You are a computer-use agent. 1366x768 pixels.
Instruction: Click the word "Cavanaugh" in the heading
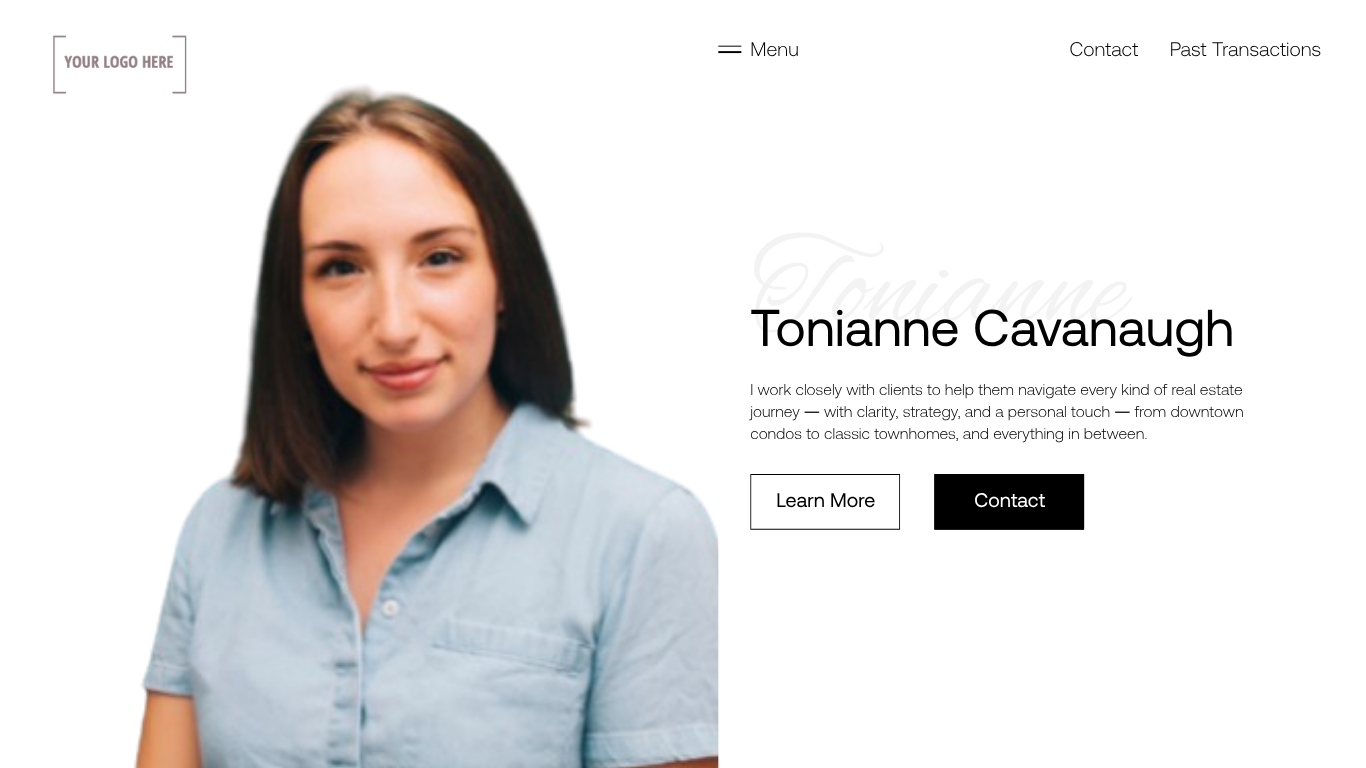(1103, 330)
